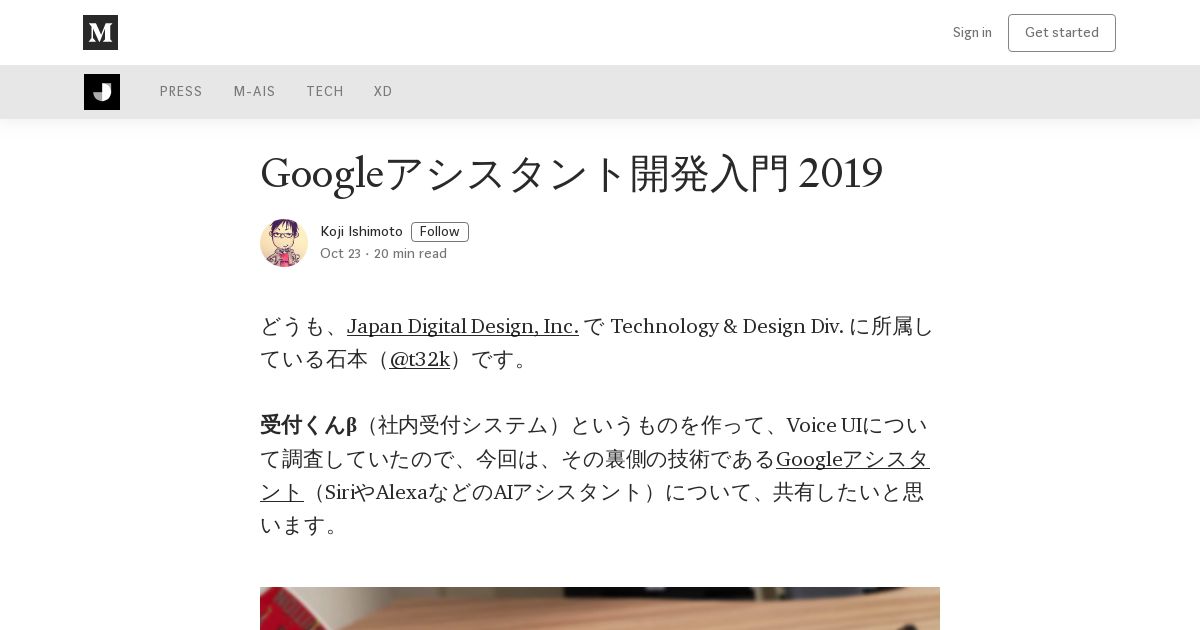The image size is (1200, 630).
Task: Follow author Koji Ishimoto
Action: point(440,232)
